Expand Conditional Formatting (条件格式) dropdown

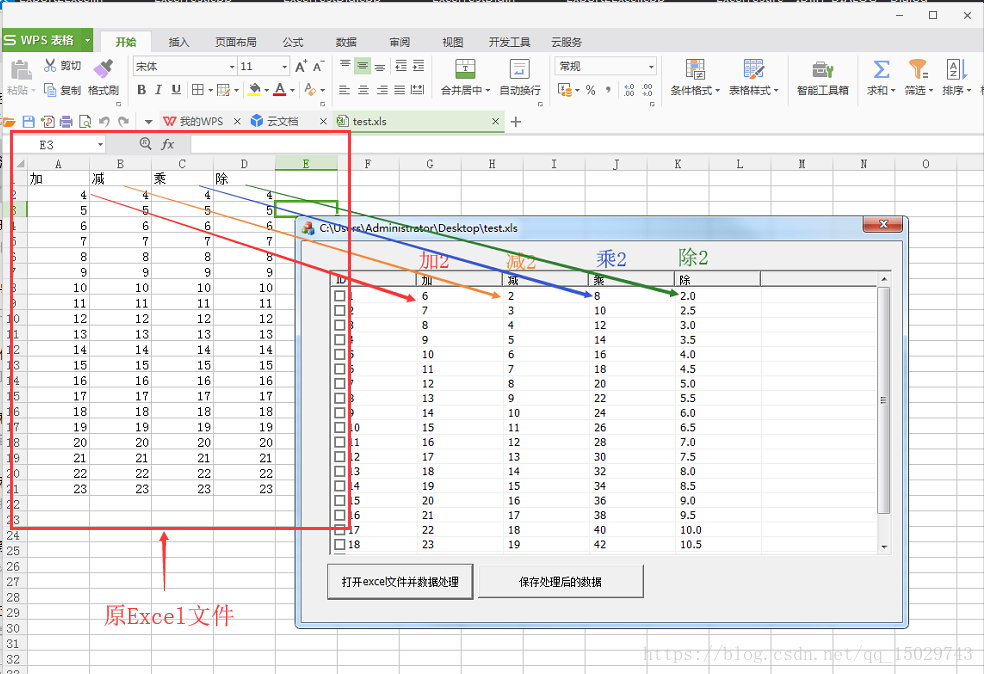click(x=717, y=90)
